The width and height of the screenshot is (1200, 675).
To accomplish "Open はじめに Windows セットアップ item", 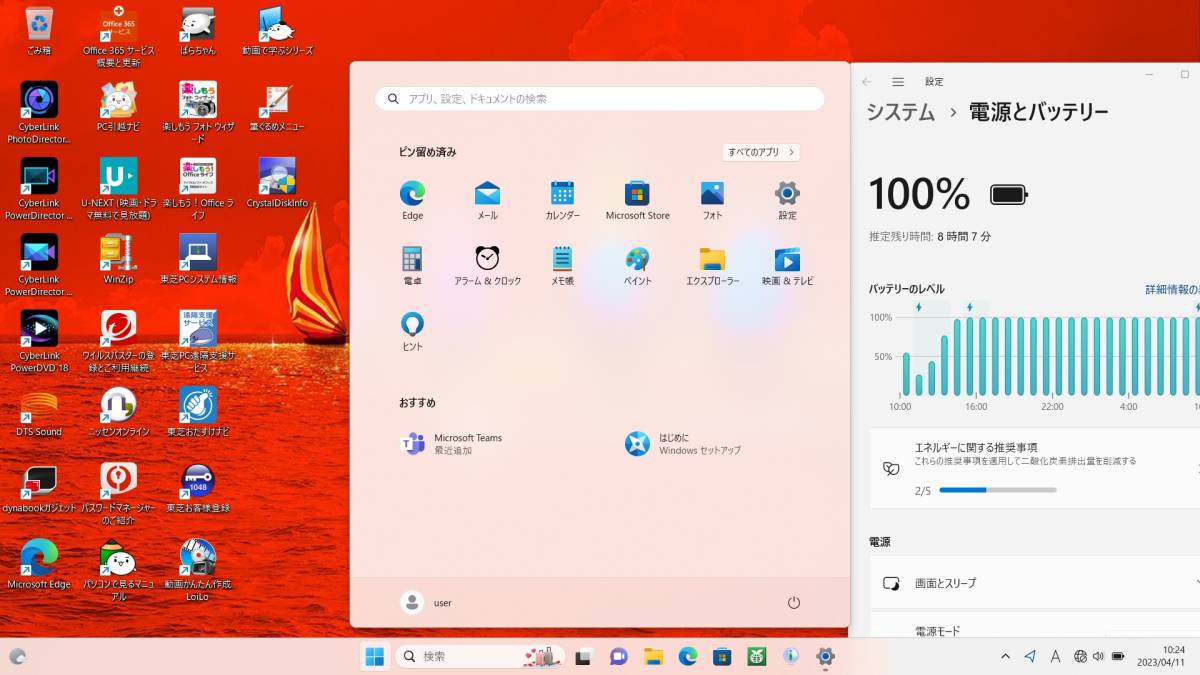I will (684, 444).
